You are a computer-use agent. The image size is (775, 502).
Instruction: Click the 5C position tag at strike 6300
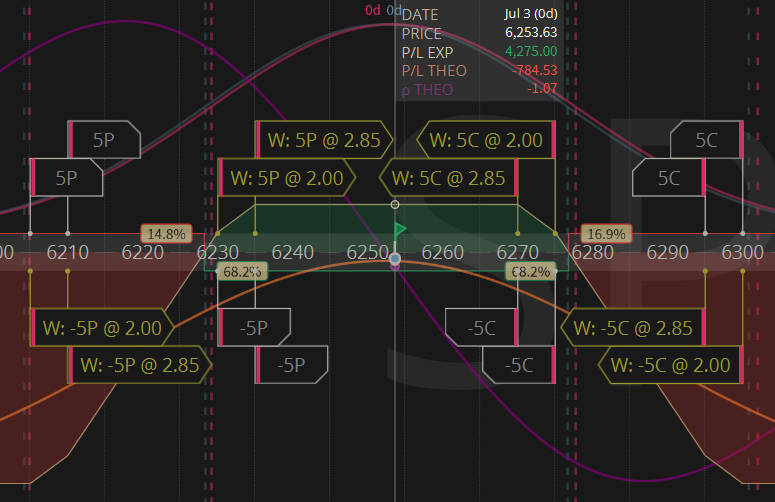pos(707,140)
